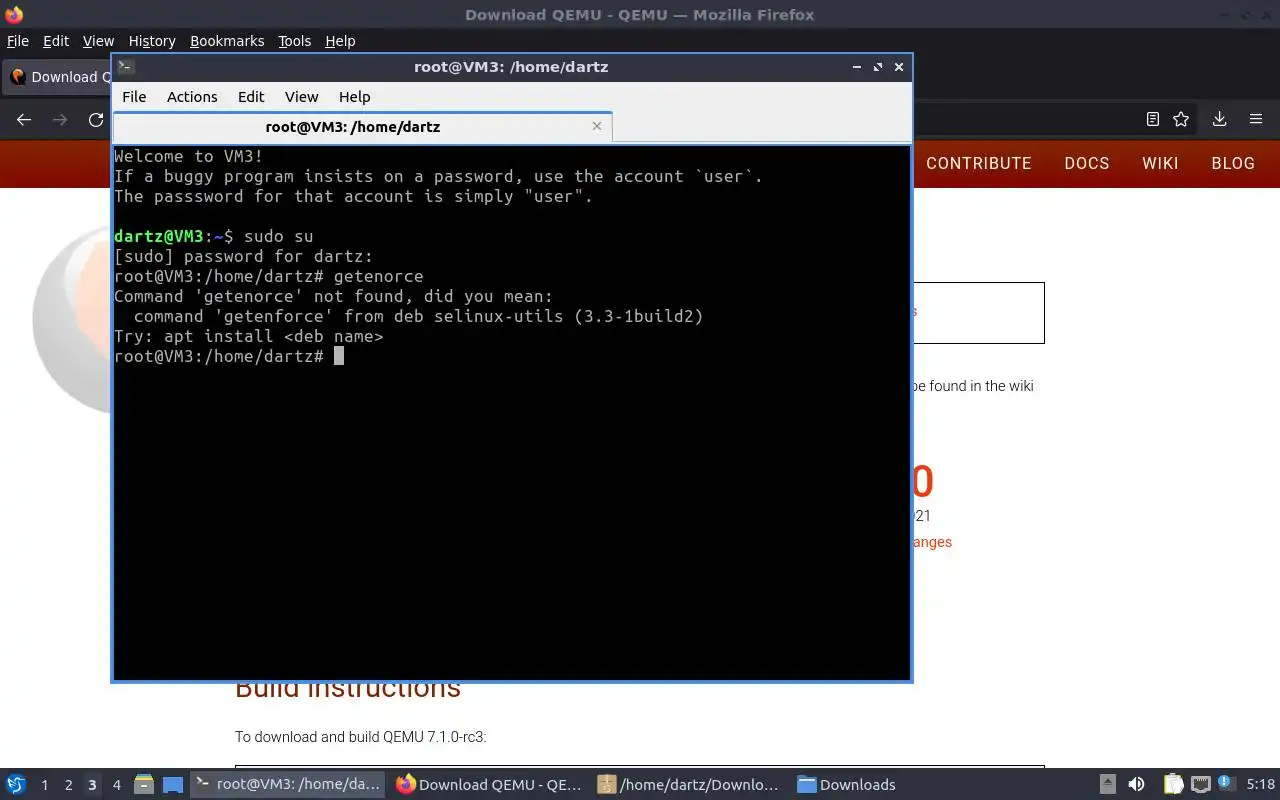
Task: Open BLOG link on QEMU site
Action: click(1233, 164)
